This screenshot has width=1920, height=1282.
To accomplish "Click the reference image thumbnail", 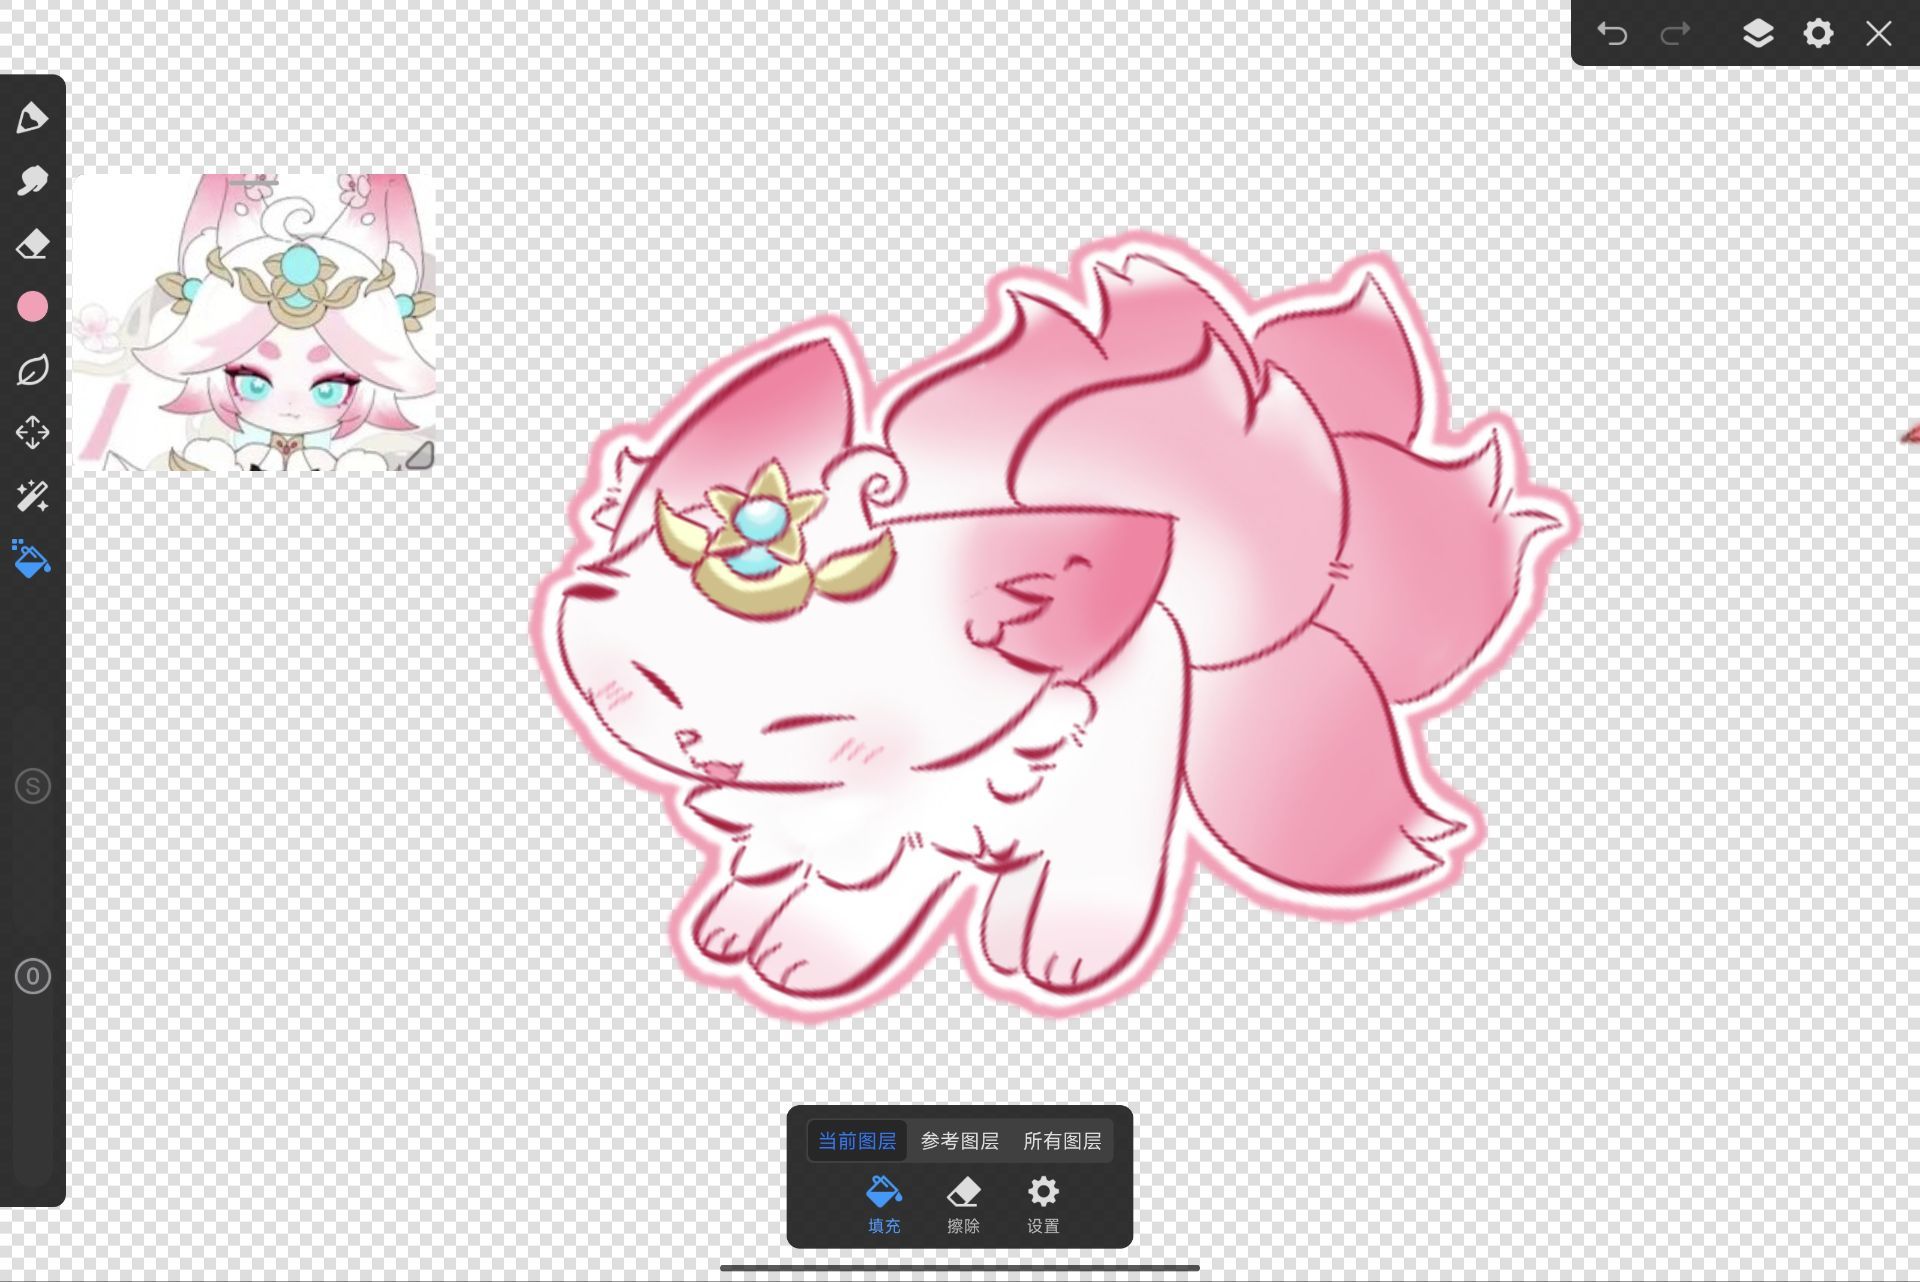I will coord(254,322).
